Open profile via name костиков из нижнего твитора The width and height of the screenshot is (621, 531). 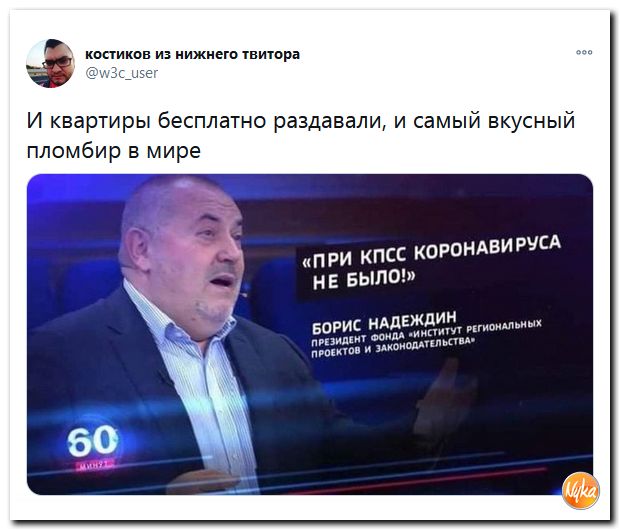coord(192,53)
